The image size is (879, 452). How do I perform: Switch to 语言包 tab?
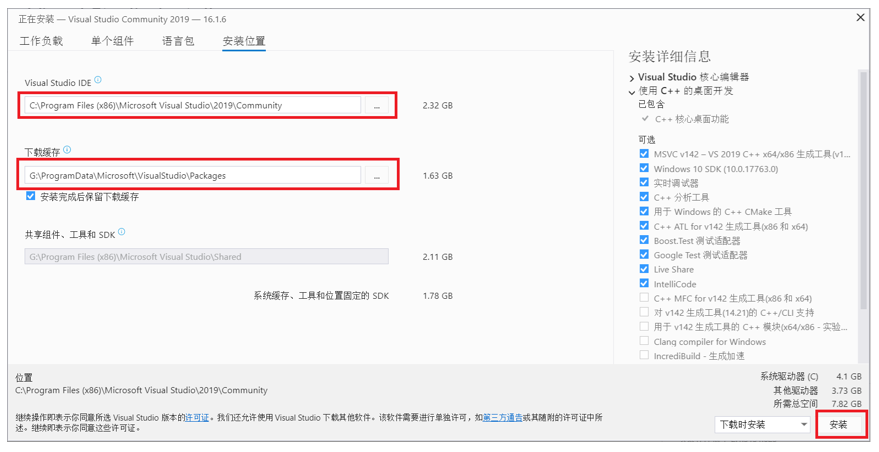point(178,41)
